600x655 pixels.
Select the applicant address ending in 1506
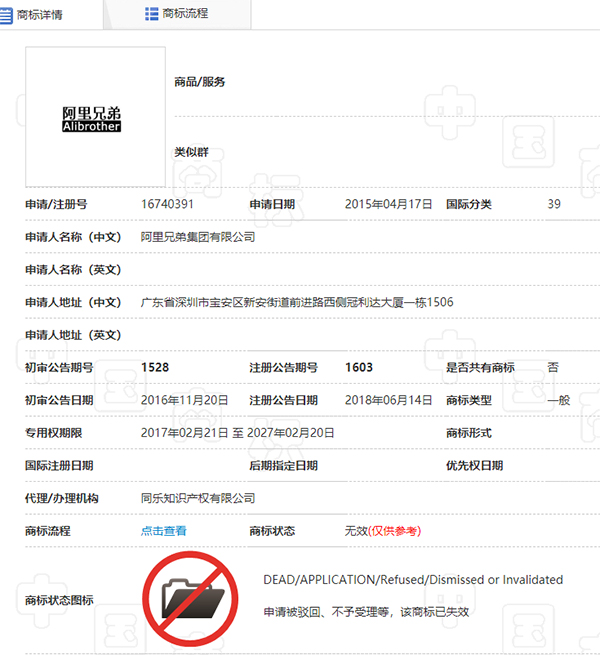coord(297,302)
